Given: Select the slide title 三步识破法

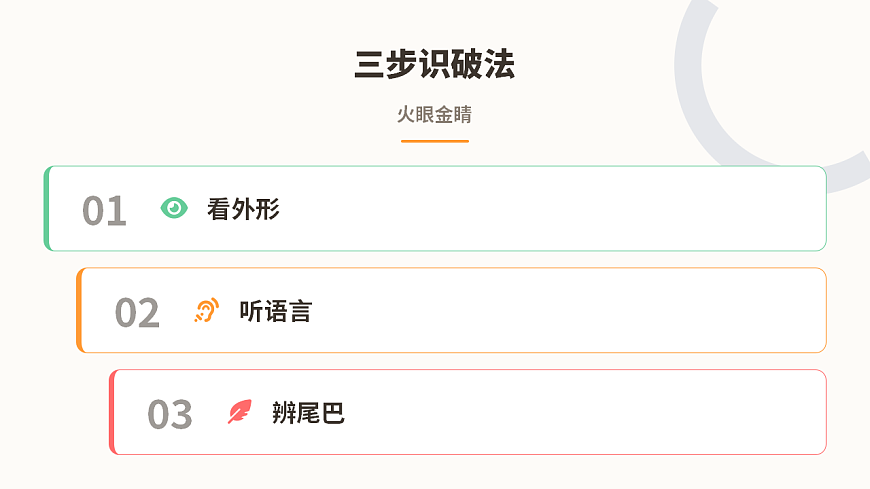Looking at the screenshot, I should pyautogui.click(x=434, y=64).
